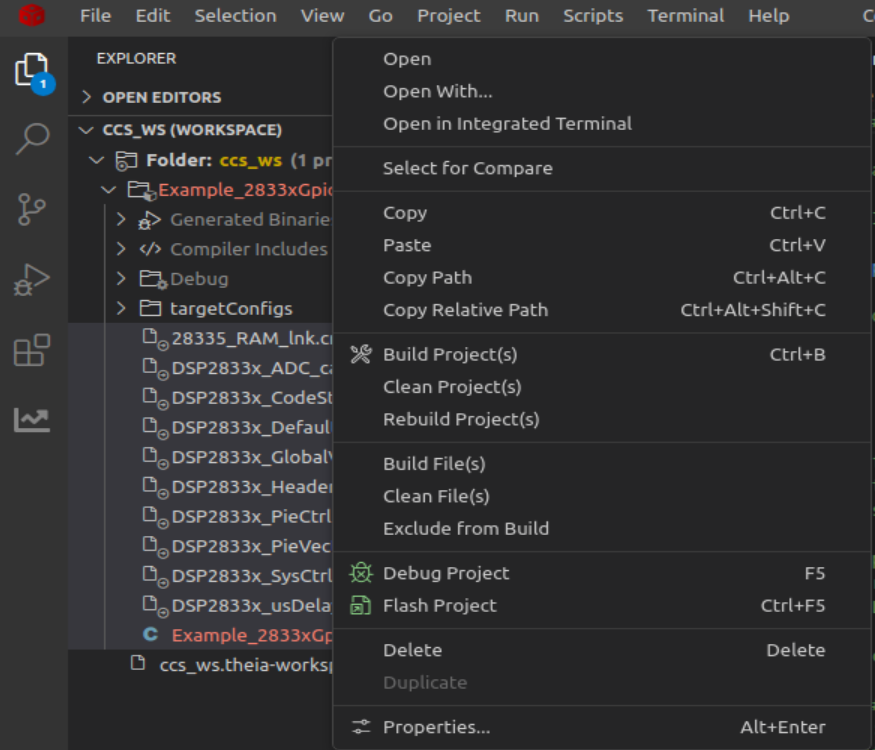875x750 pixels.
Task: Open the Project menu
Action: (x=449, y=16)
